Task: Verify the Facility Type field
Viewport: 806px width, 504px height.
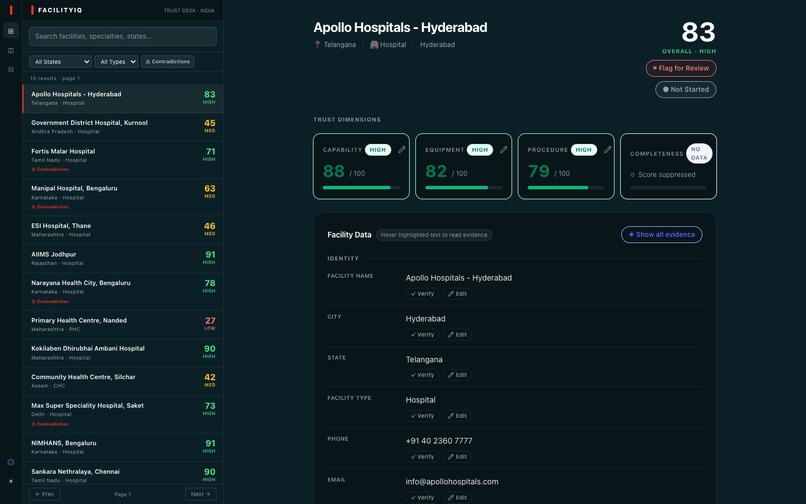Action: pyautogui.click(x=422, y=416)
